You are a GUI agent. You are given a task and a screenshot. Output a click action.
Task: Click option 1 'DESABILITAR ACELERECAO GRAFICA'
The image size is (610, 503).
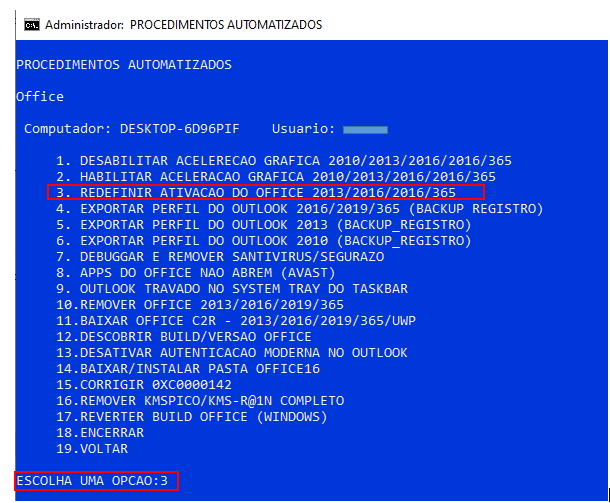[284, 161]
